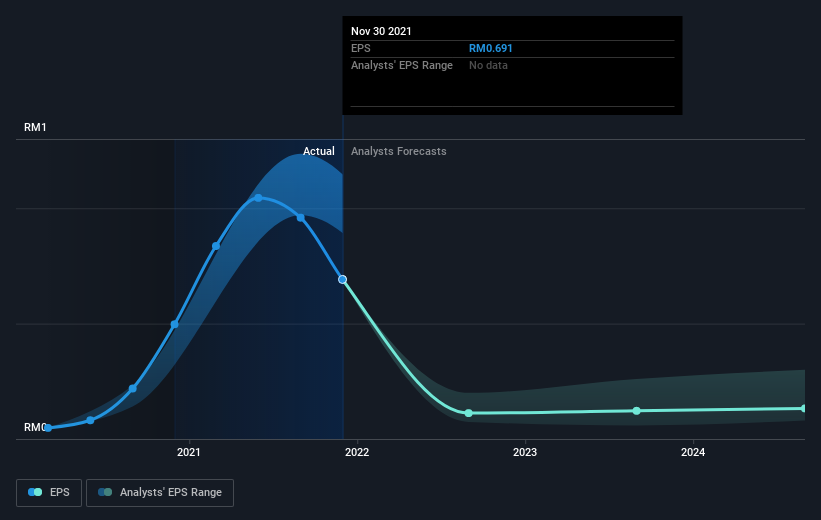Click the 2022 x-axis label

pos(357,452)
